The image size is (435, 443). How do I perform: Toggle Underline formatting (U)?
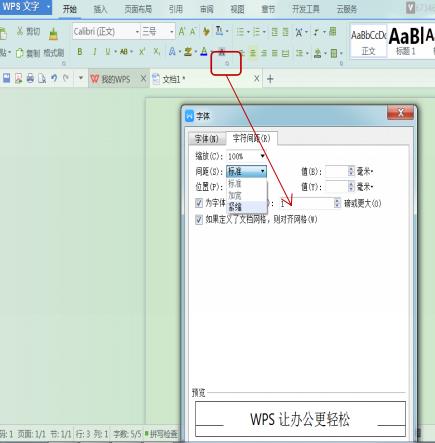coord(108,52)
